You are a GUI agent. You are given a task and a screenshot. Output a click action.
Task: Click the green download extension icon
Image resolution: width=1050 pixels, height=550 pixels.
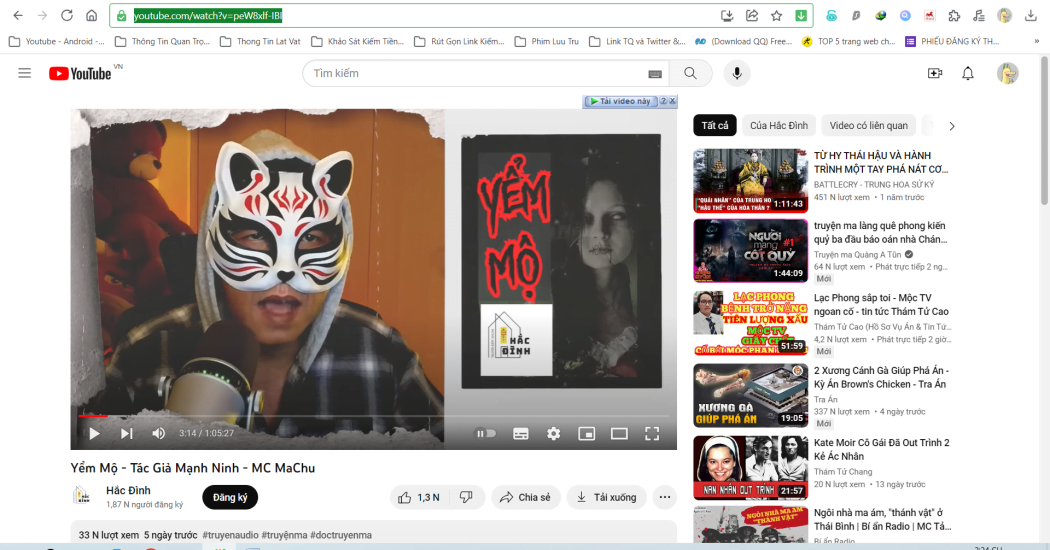pyautogui.click(x=801, y=15)
